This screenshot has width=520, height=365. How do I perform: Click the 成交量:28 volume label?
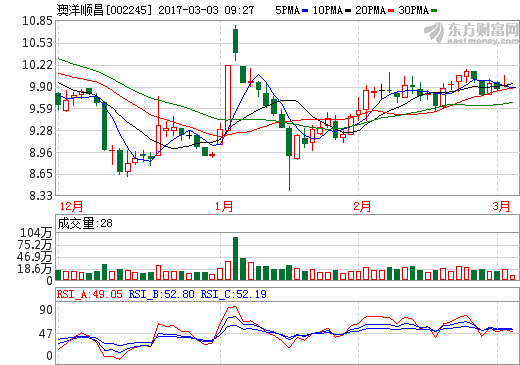click(x=85, y=223)
